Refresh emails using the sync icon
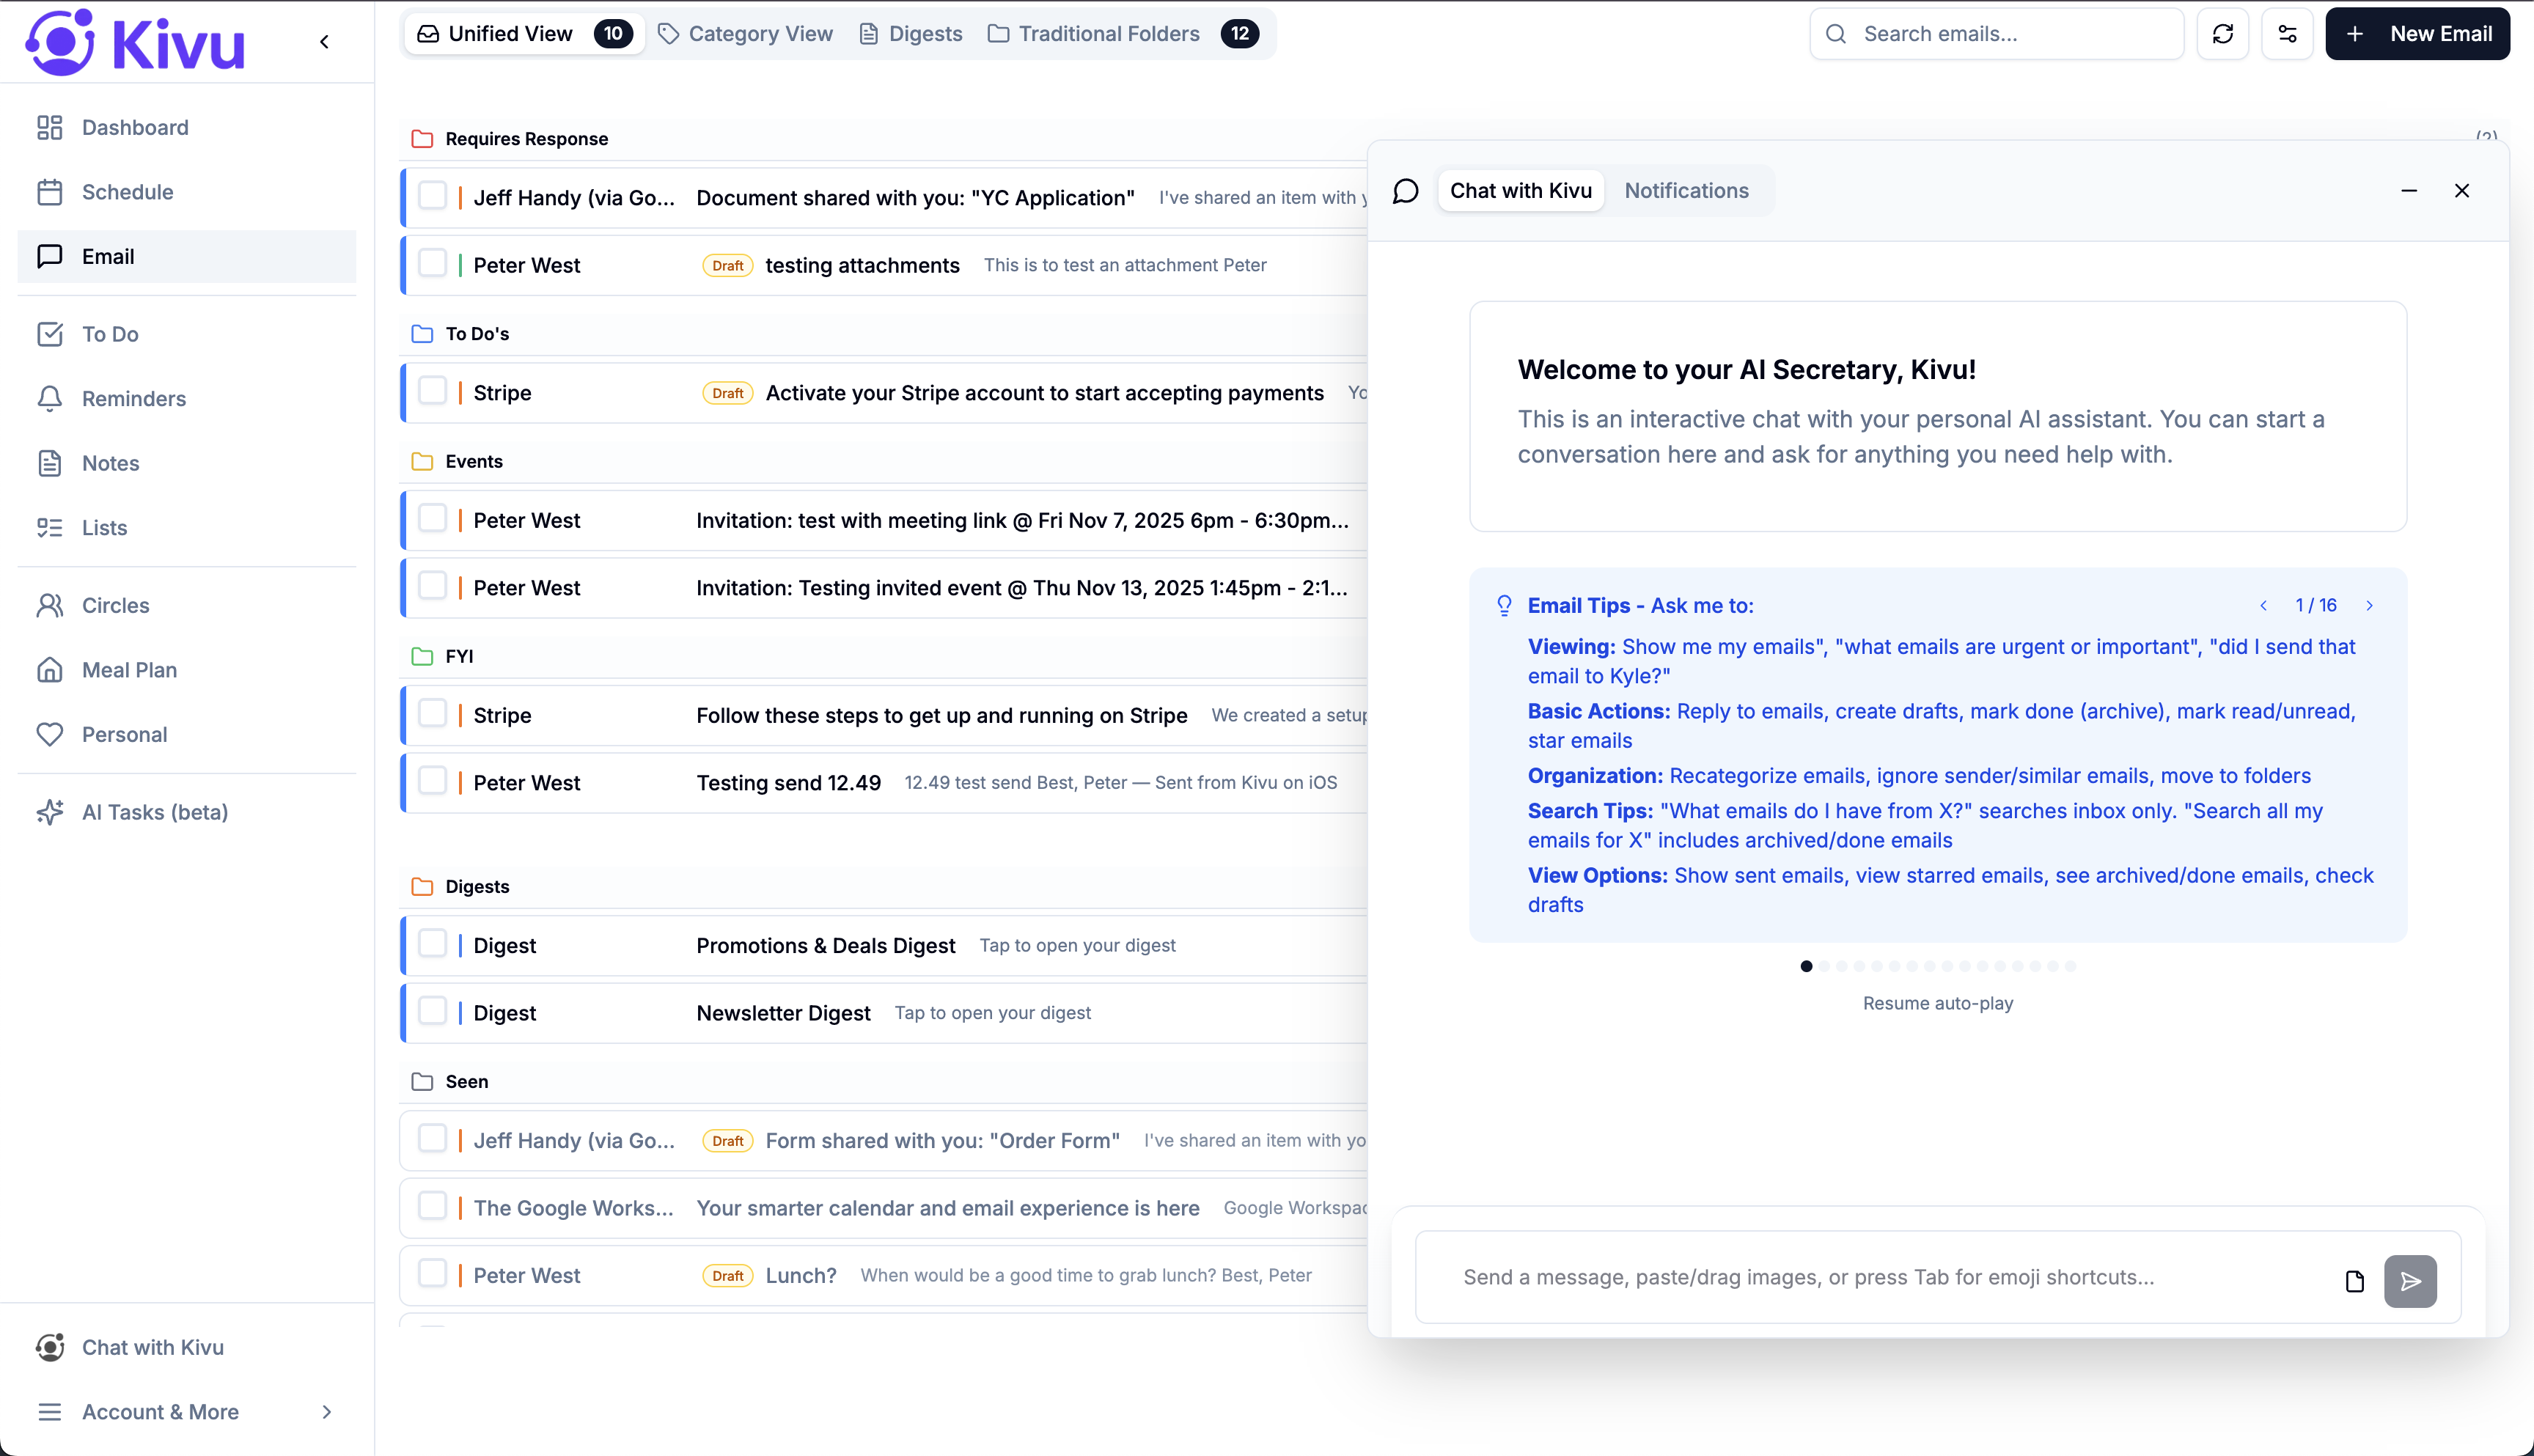This screenshot has width=2534, height=1456. [x=2223, y=33]
